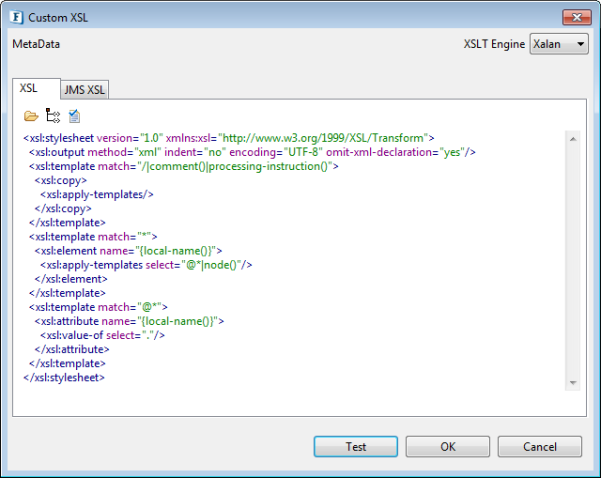Click the closing /xsl:stylesheet tag line

[63, 378]
